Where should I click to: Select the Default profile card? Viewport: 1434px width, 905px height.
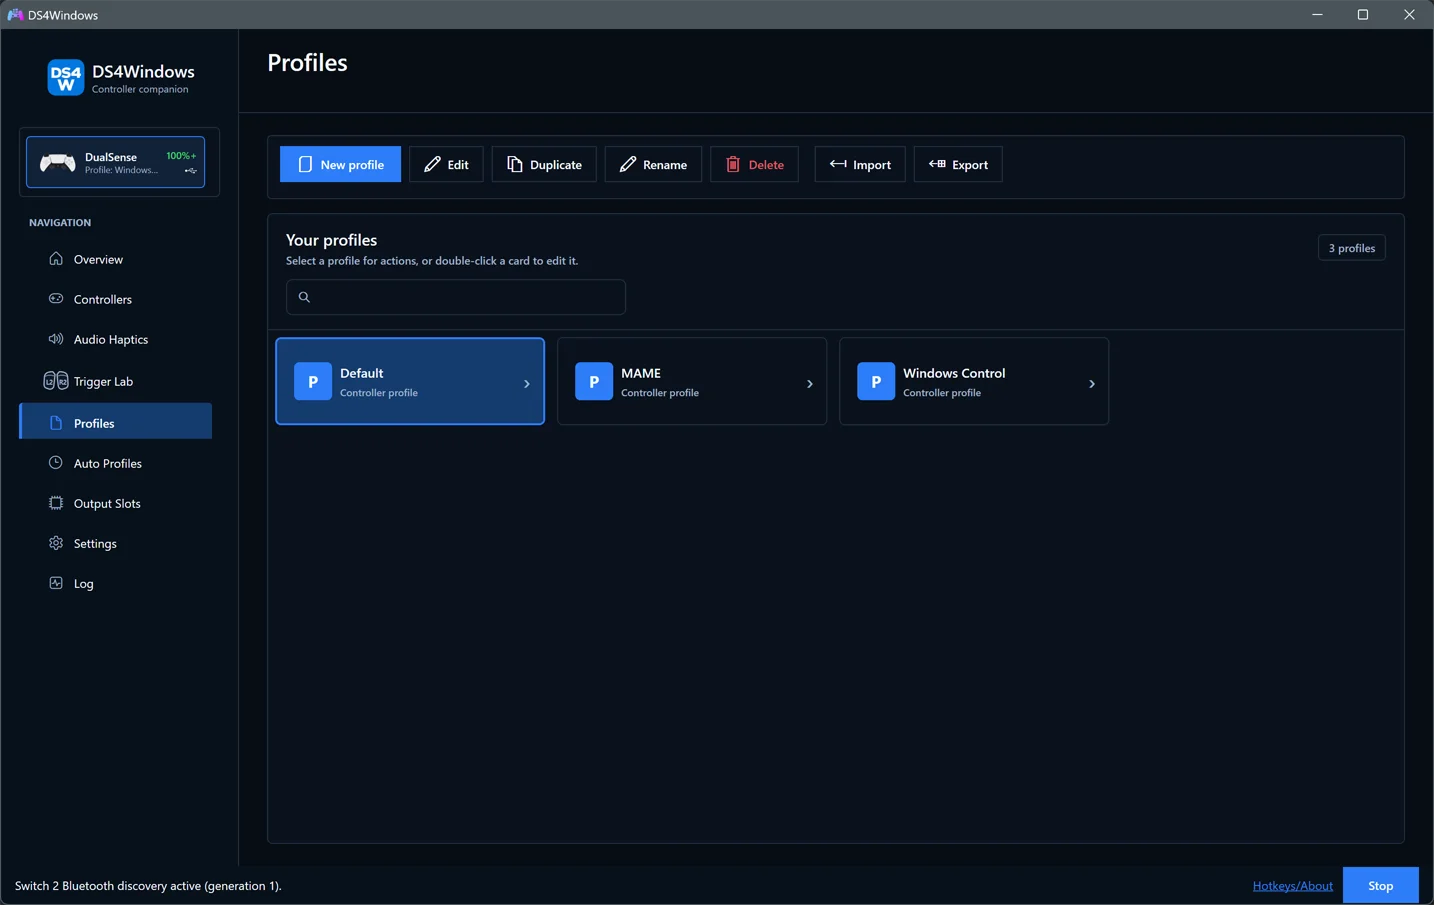[410, 381]
